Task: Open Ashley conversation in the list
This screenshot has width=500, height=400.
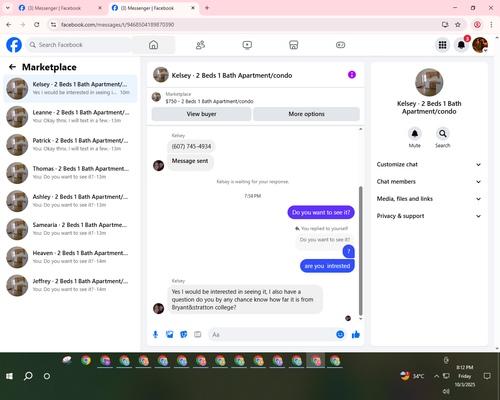Action: (x=70, y=201)
